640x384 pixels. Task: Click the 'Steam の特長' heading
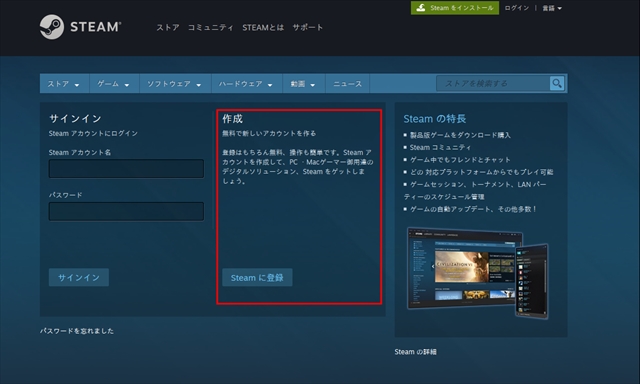coord(435,119)
